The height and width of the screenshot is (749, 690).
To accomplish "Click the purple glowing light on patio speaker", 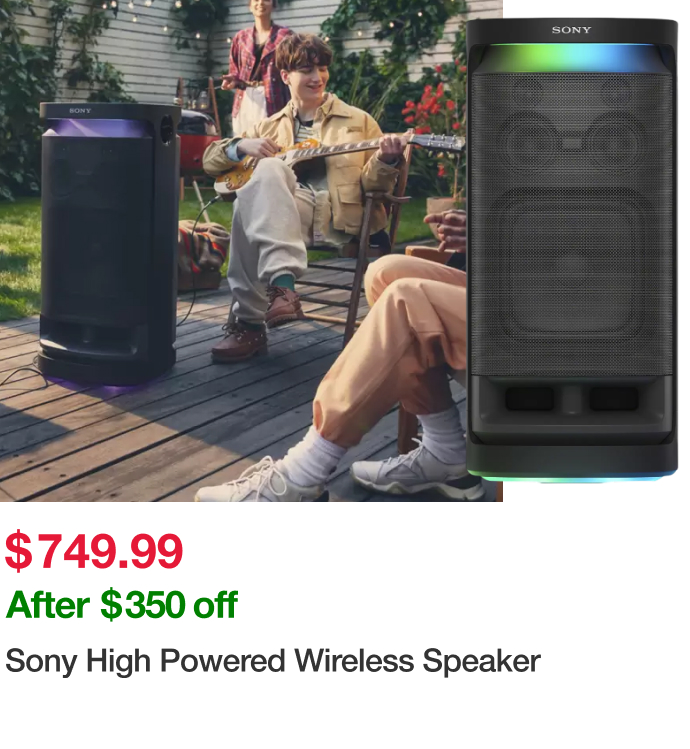I will pos(98,128).
